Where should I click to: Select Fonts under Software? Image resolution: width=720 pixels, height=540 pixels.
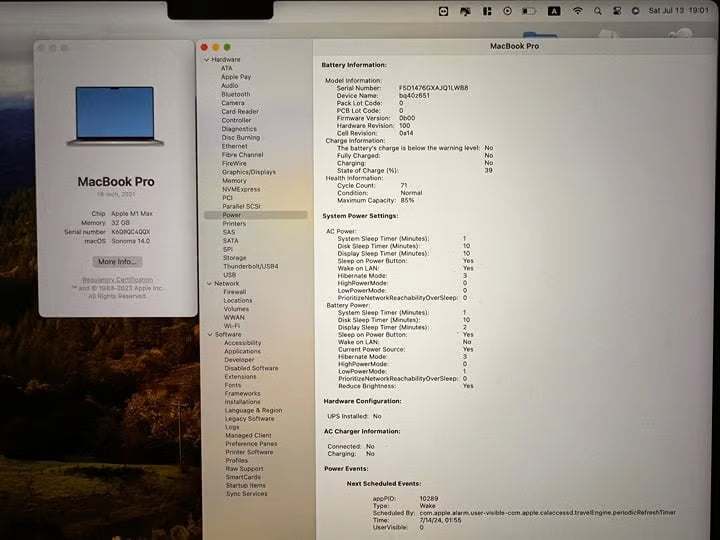click(233, 385)
